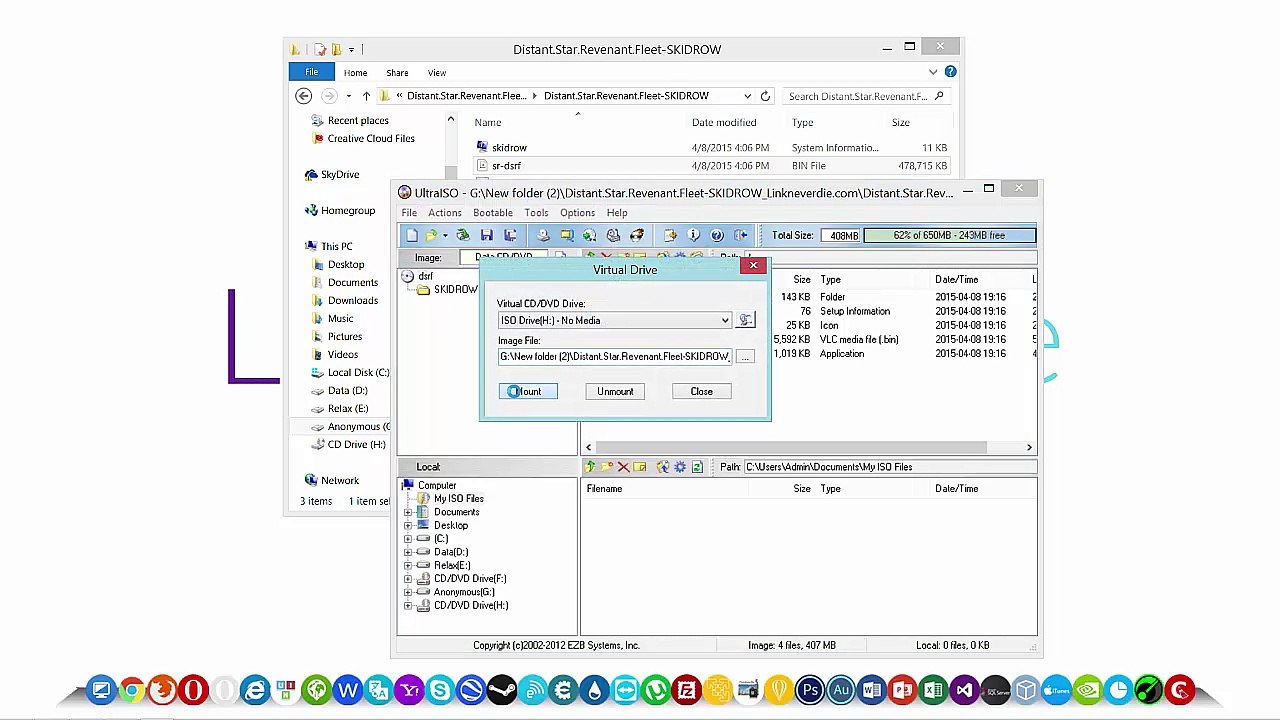Select Downloads in Explorer navigation pane
Screen dimensions: 1280x720
353,300
